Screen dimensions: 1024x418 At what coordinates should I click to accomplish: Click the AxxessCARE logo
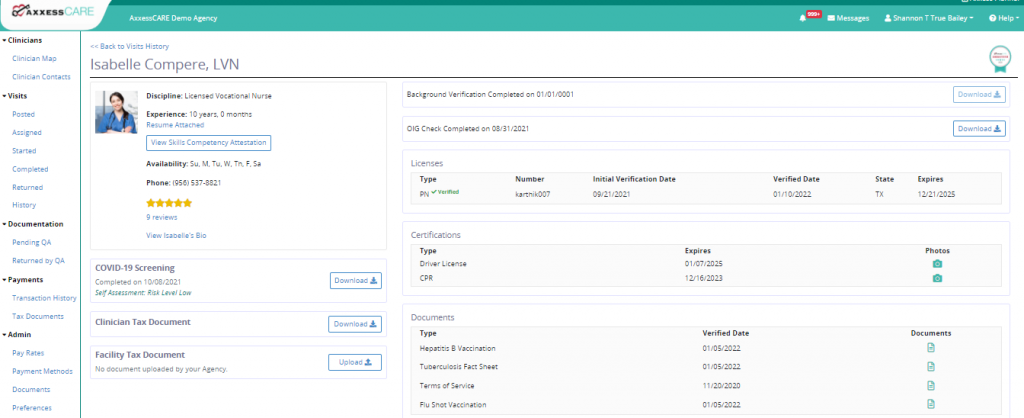[x=50, y=12]
